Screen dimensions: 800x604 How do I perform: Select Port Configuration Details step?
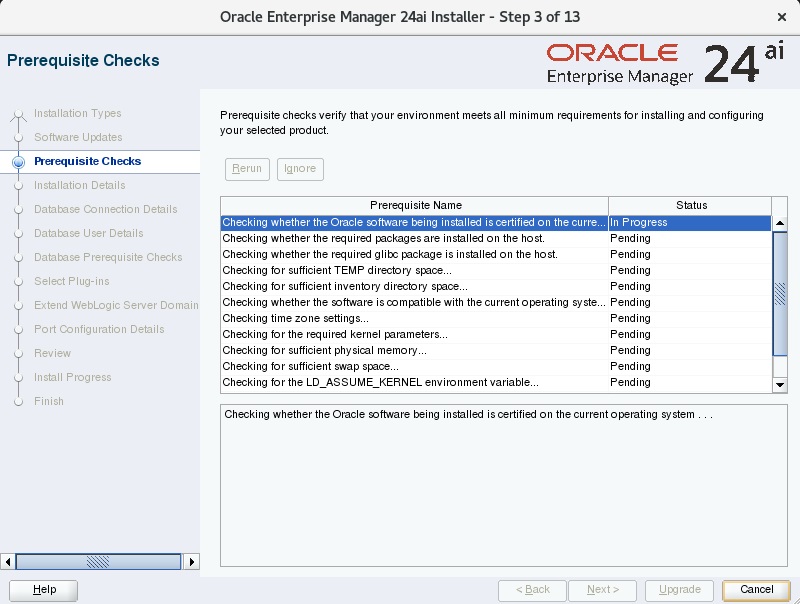[x=99, y=329]
